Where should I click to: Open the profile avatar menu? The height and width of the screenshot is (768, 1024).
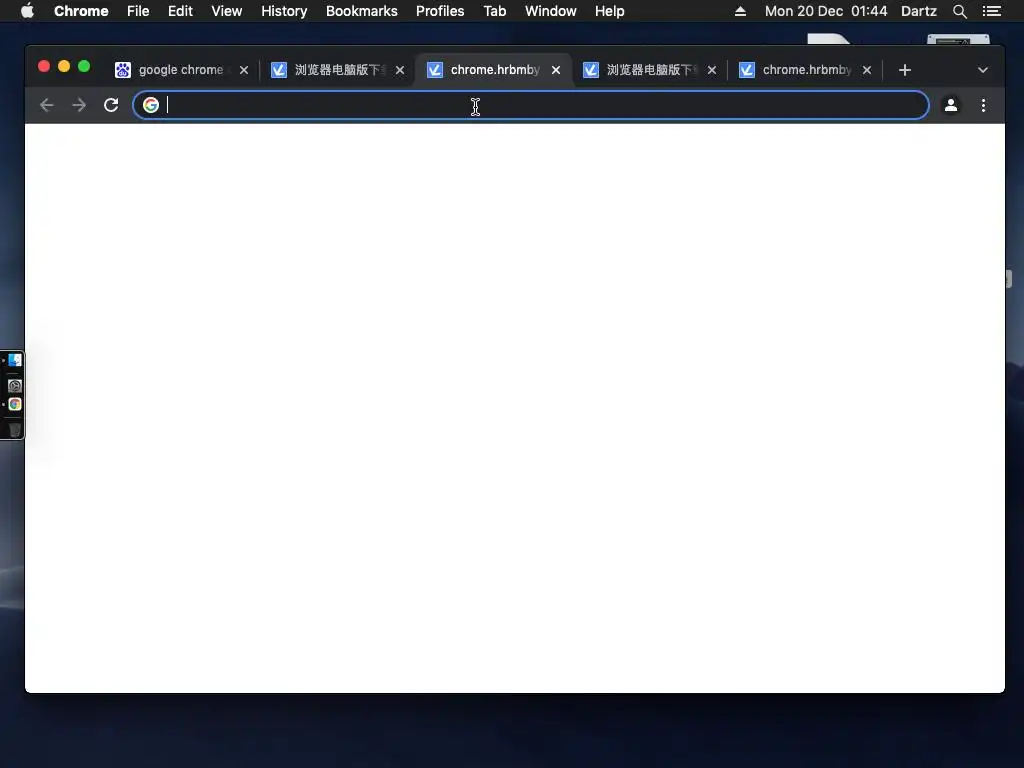pos(951,105)
